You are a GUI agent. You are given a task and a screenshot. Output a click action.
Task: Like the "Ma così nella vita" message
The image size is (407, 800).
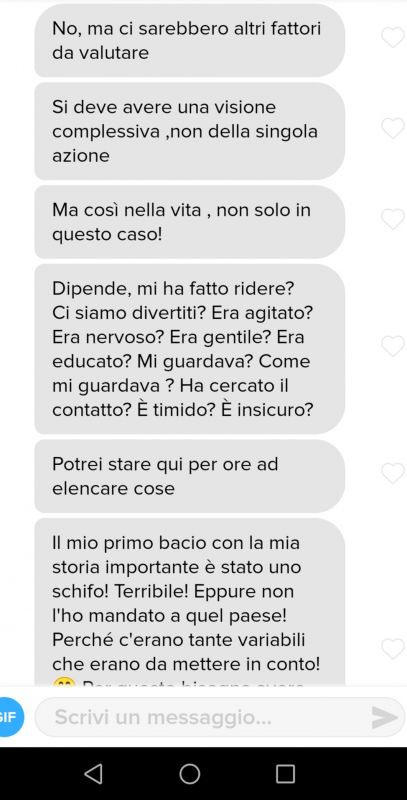[393, 219]
